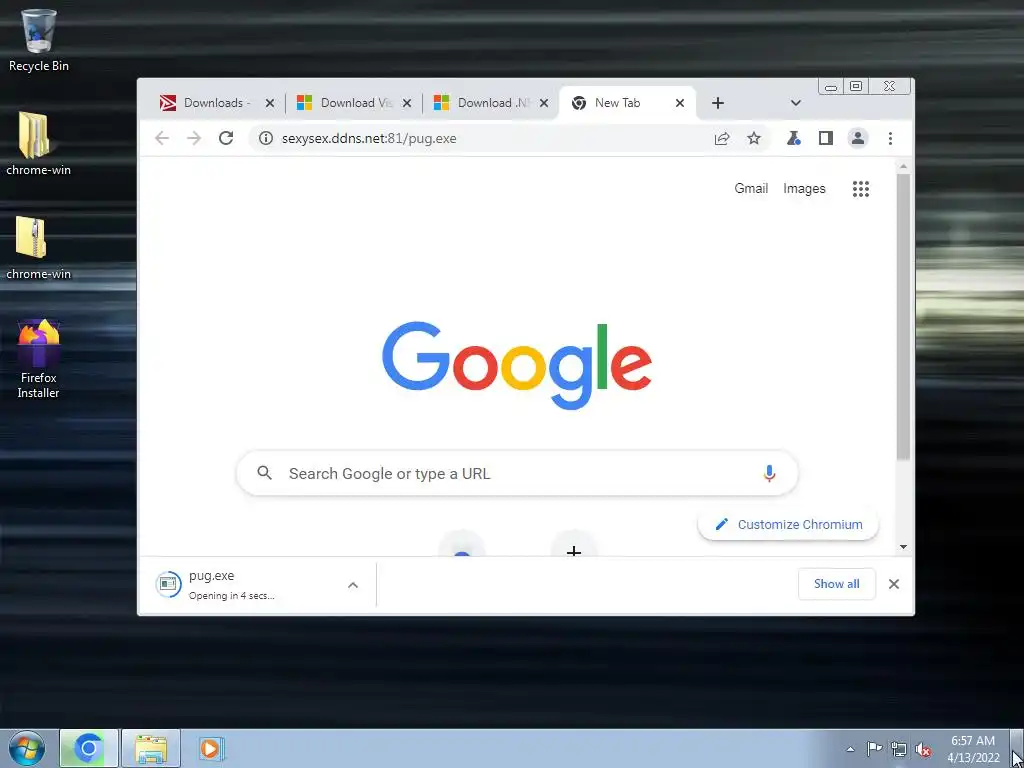The height and width of the screenshot is (768, 1024).
Task: Click the muted volume tray icon
Action: [923, 749]
